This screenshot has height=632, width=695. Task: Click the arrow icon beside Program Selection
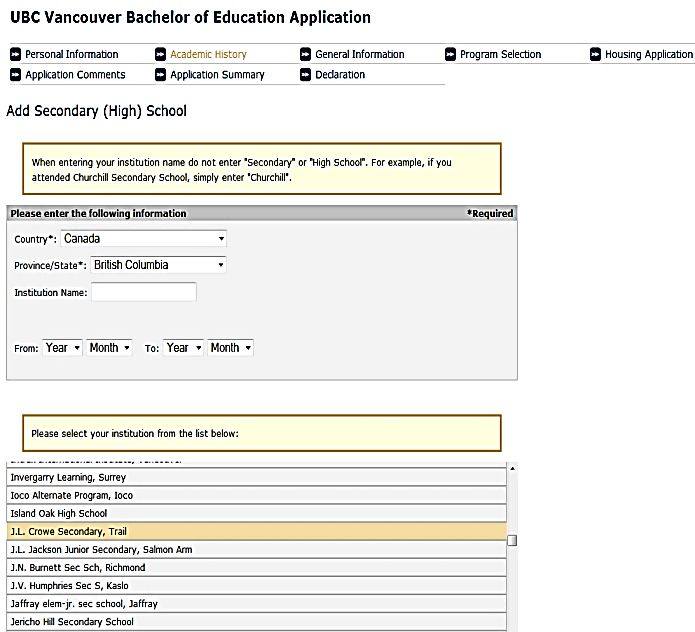pos(450,54)
